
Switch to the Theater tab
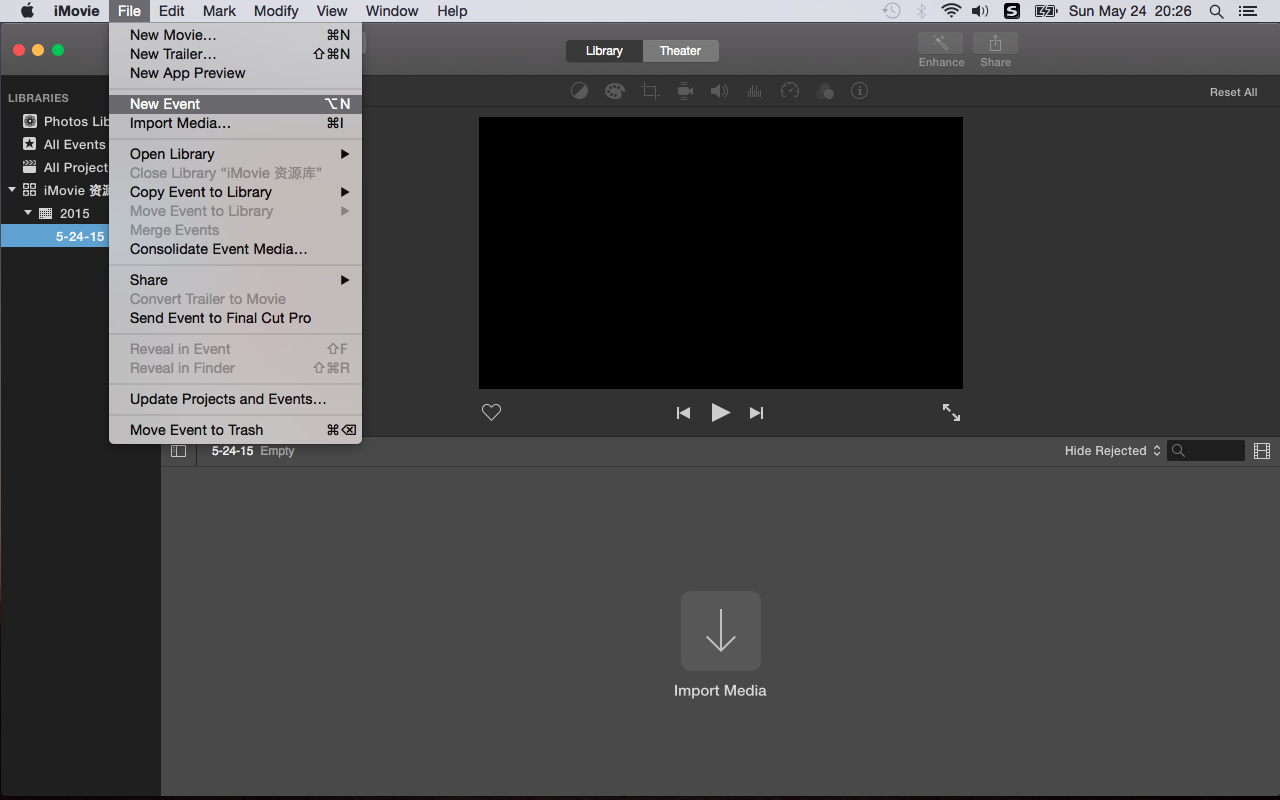tap(681, 51)
